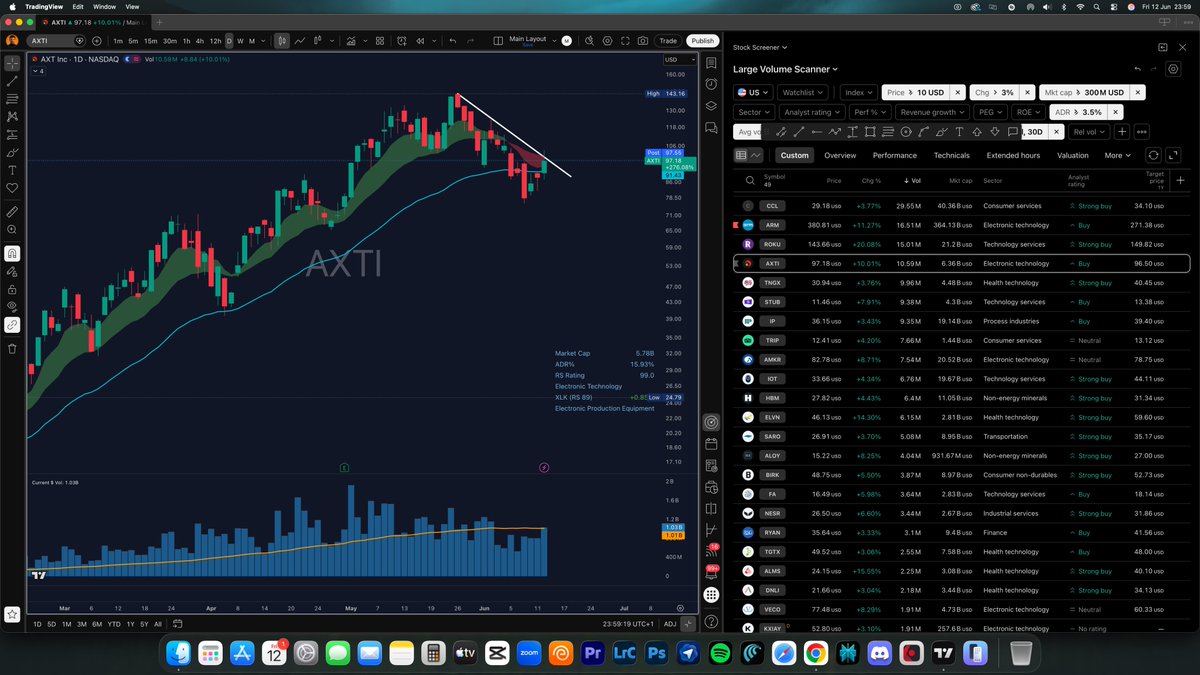Switch to the Overview tab
The height and width of the screenshot is (675, 1200).
point(840,155)
